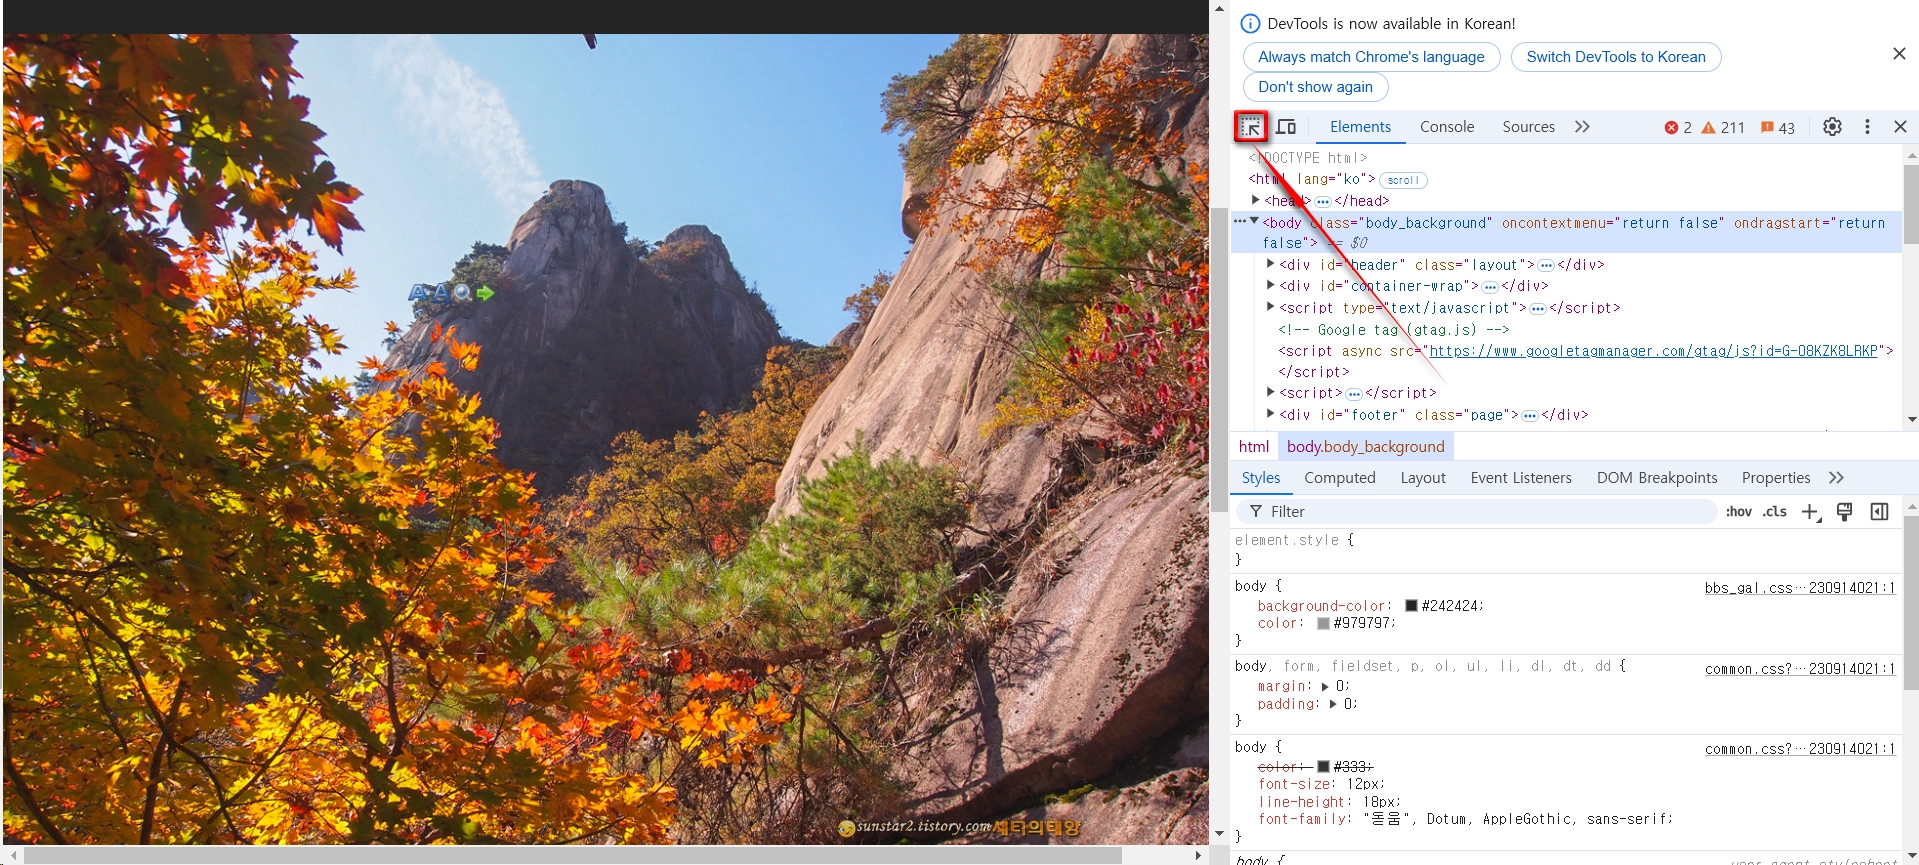Click the ellipsis inside the head element

point(1323,201)
